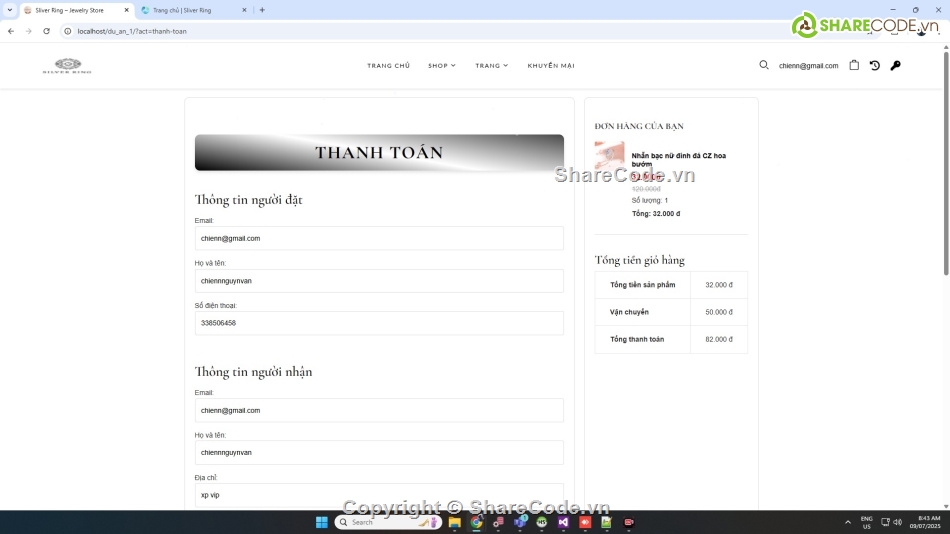Click the Địa chỉ field
Viewport: 950px width, 534px height.
coord(379,495)
